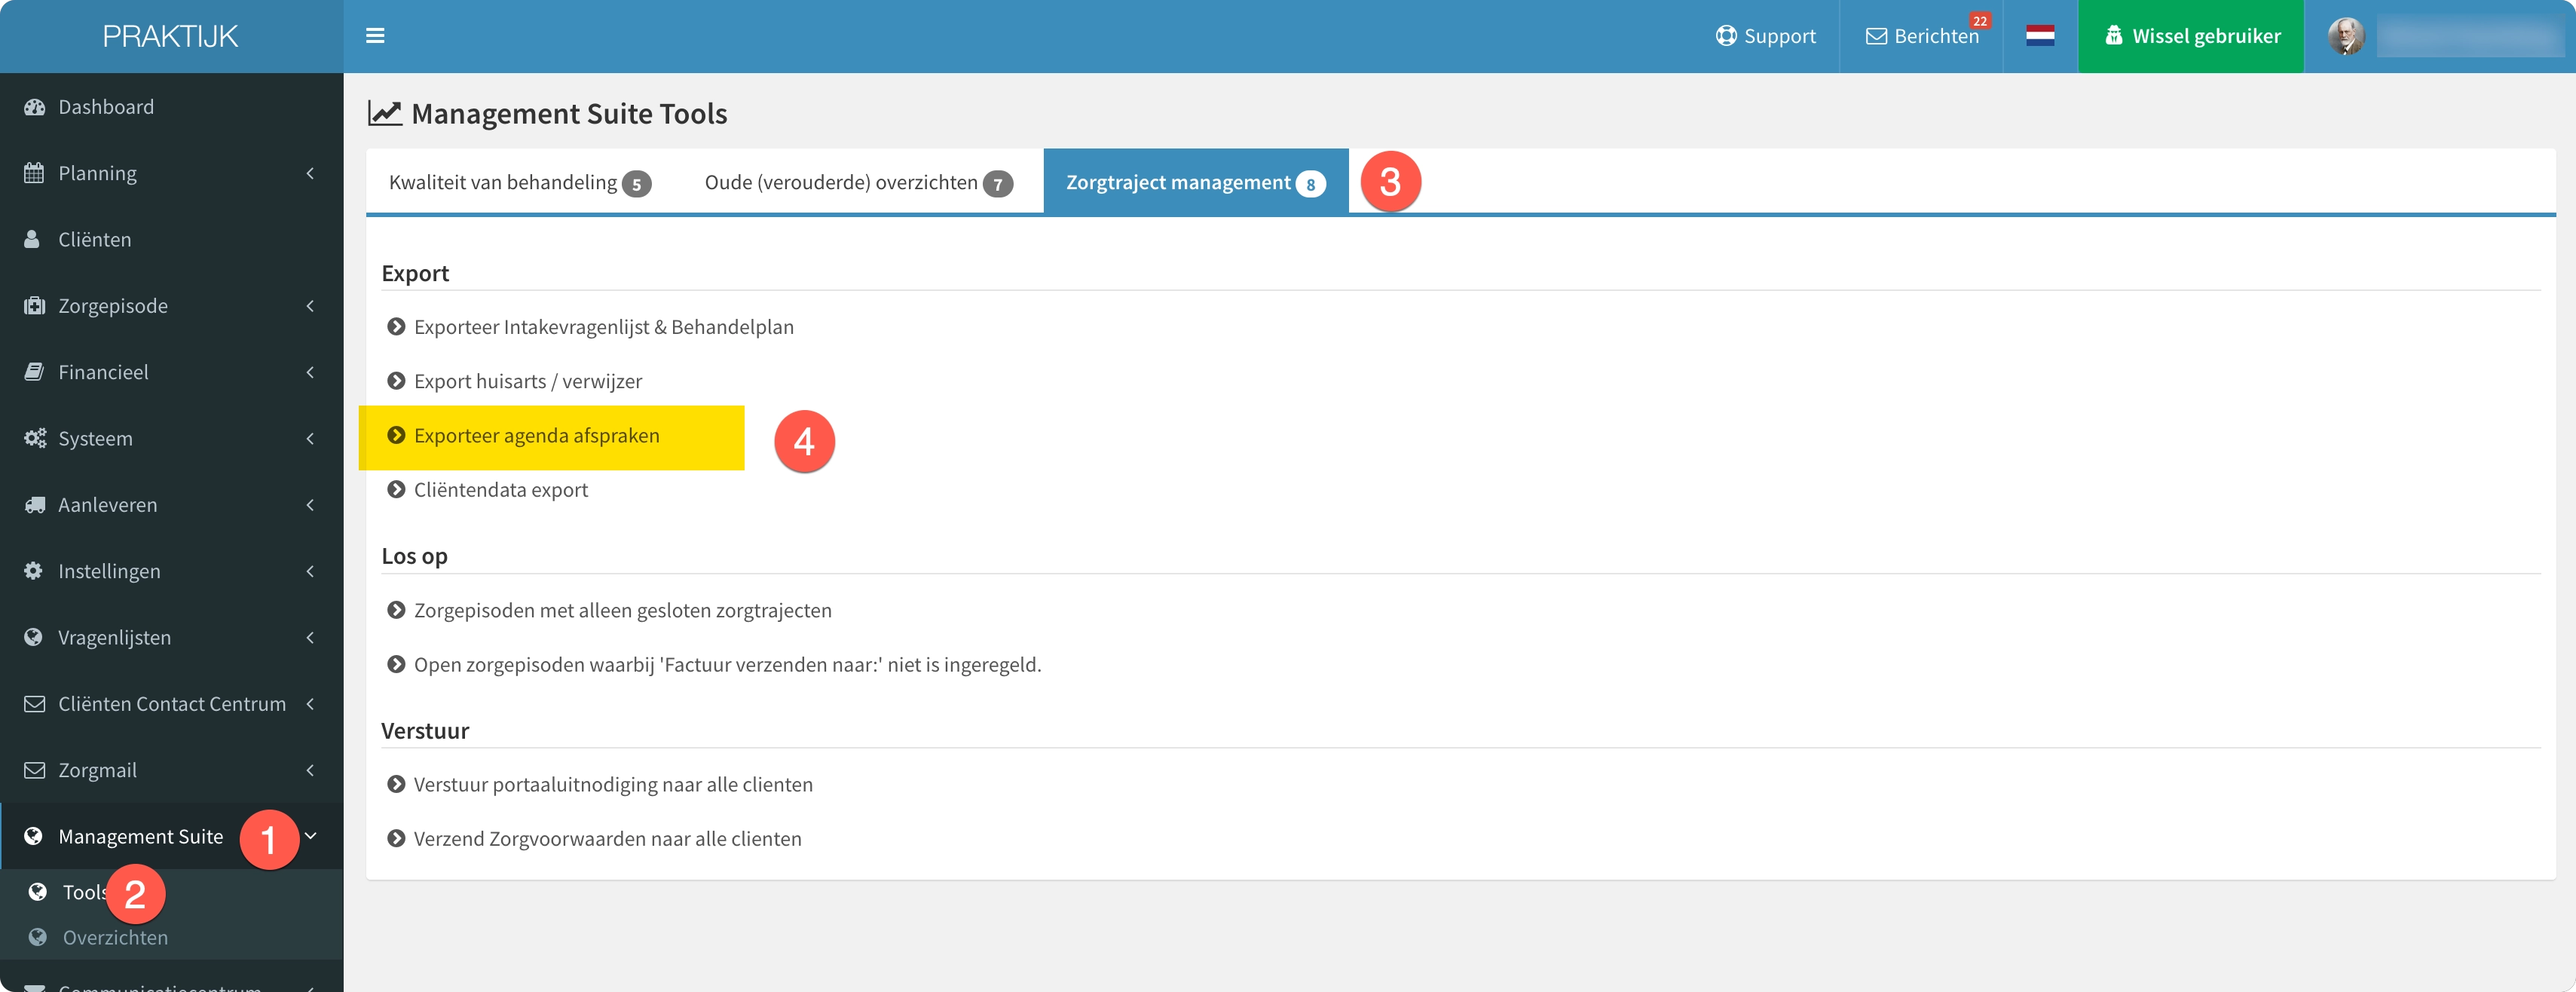The width and height of the screenshot is (2576, 992).
Task: Click the Planning calendar icon
Action: tap(34, 173)
